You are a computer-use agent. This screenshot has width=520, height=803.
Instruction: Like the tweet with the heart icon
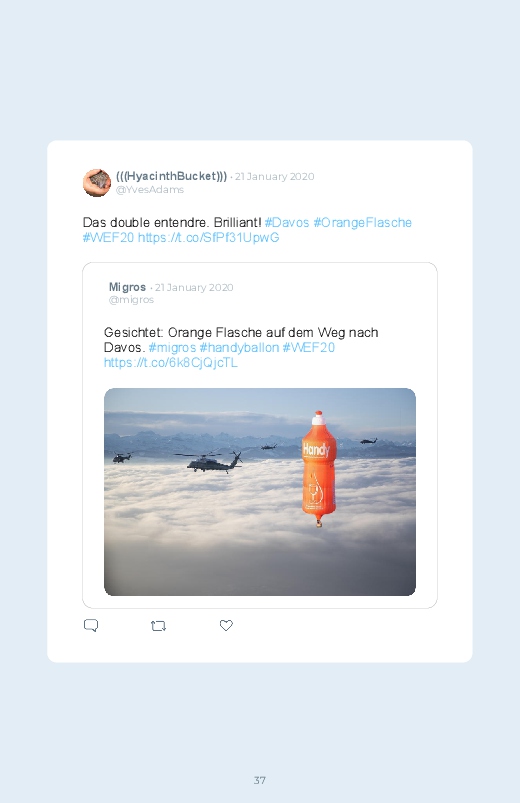226,625
